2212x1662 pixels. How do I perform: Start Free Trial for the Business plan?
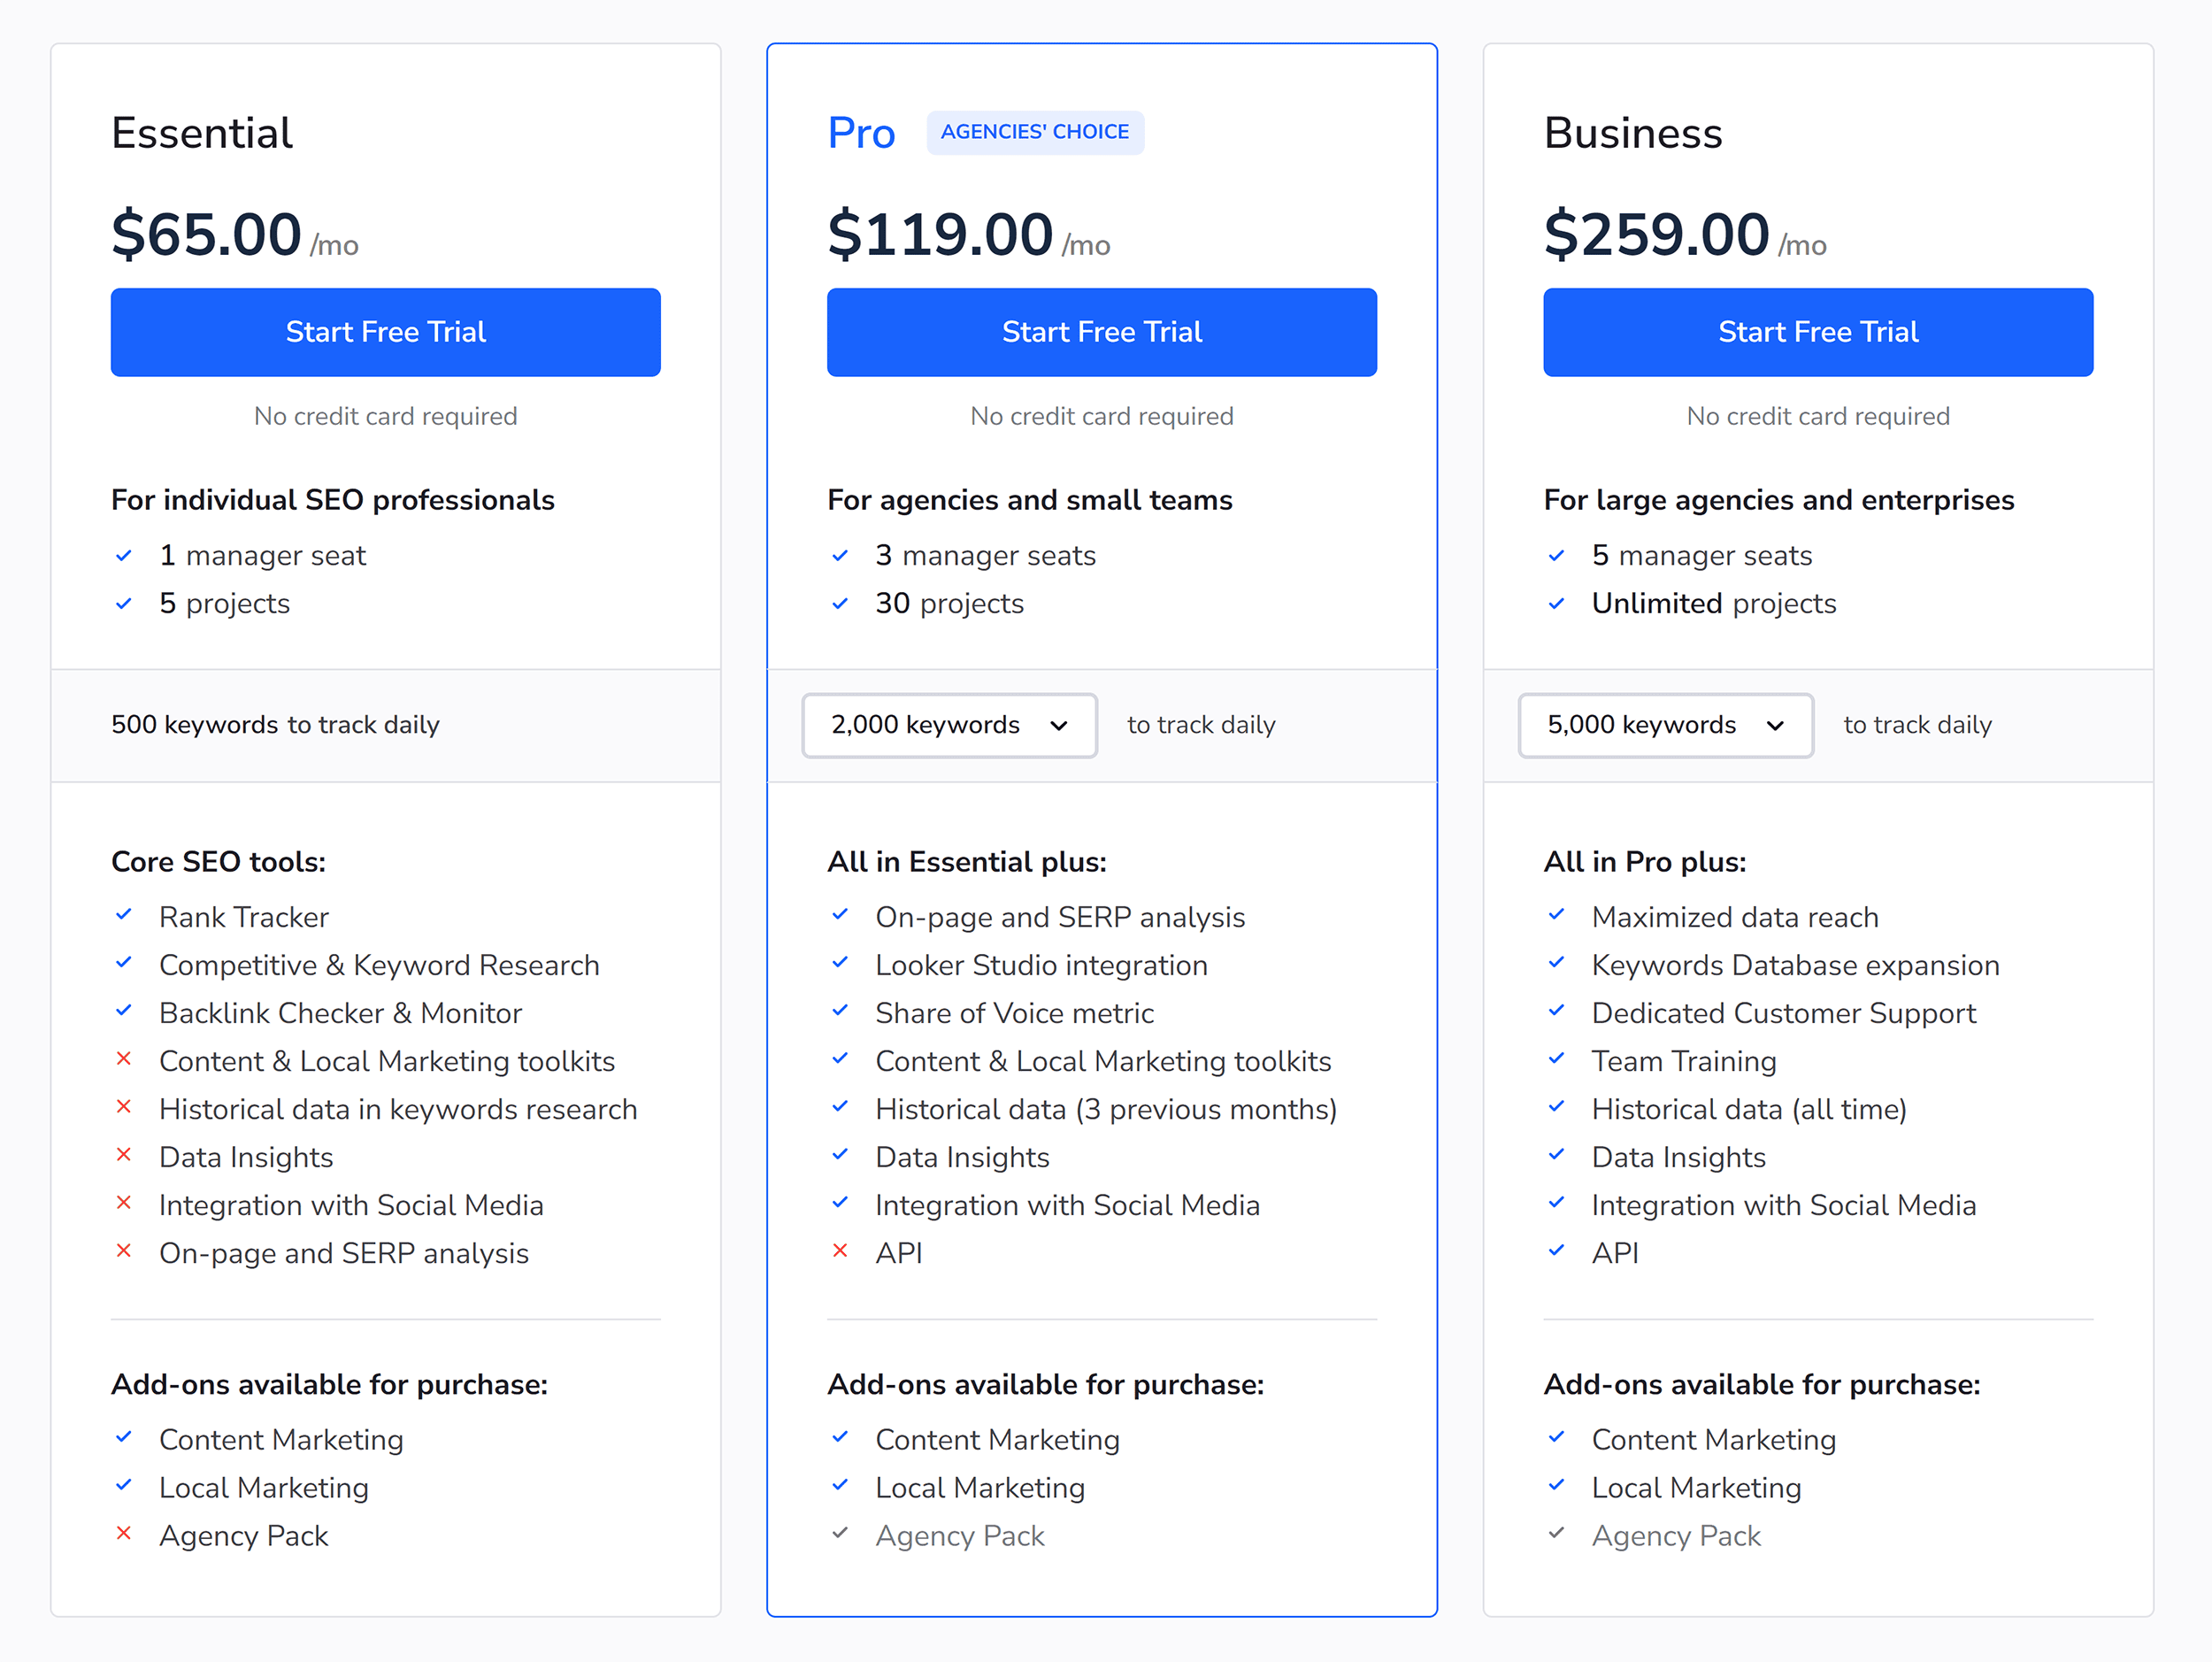click(x=1817, y=332)
